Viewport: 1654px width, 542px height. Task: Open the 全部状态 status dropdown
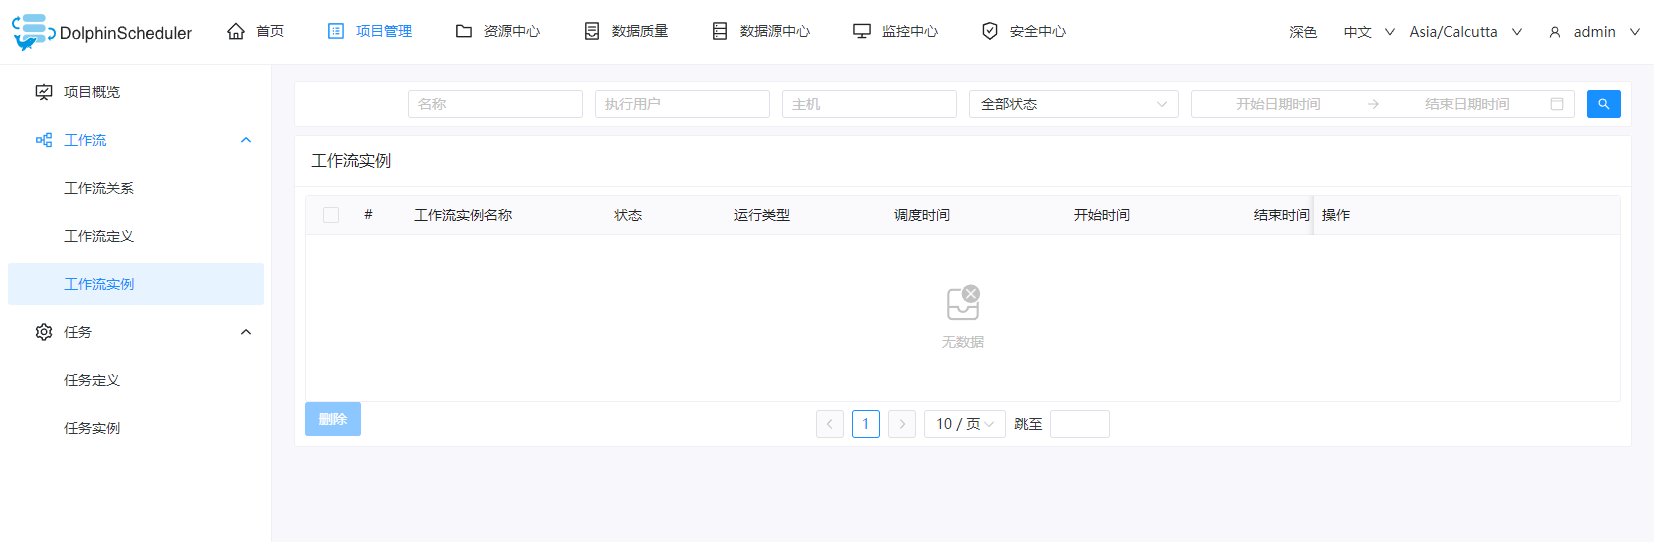[1074, 104]
